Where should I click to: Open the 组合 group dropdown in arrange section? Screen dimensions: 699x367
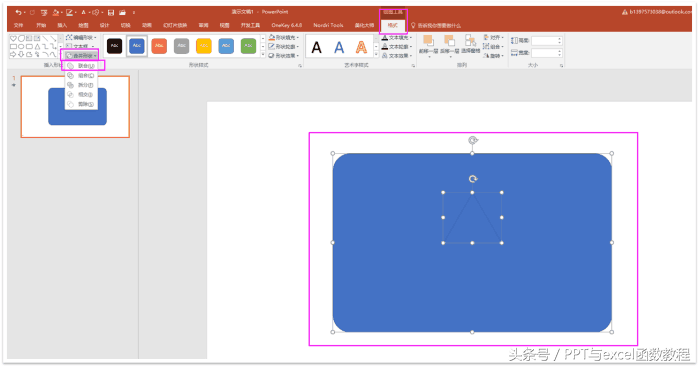click(x=494, y=46)
